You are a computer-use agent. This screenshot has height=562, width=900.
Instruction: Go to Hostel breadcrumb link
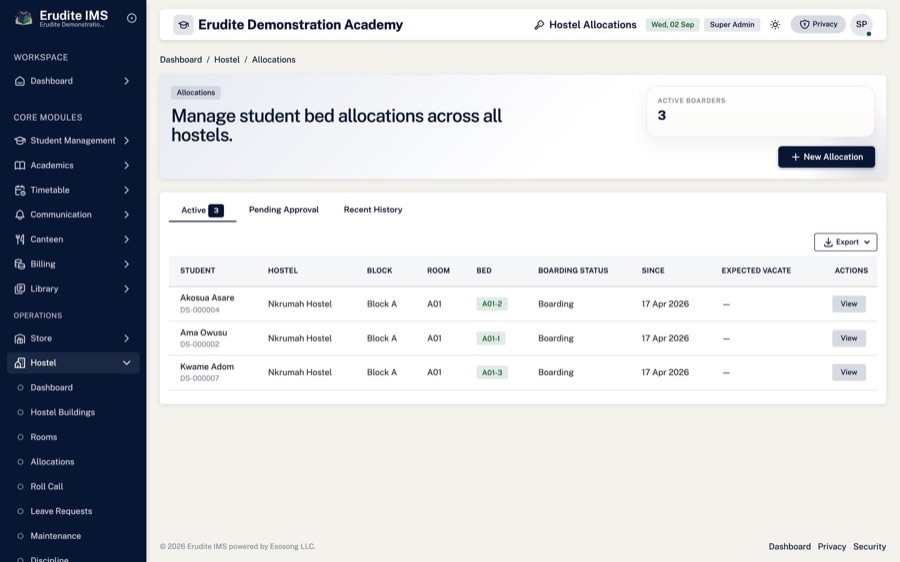coord(227,60)
